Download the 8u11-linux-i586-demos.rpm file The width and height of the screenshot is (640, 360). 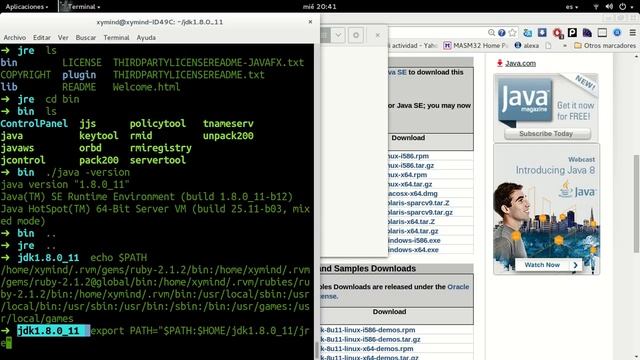[368, 330]
